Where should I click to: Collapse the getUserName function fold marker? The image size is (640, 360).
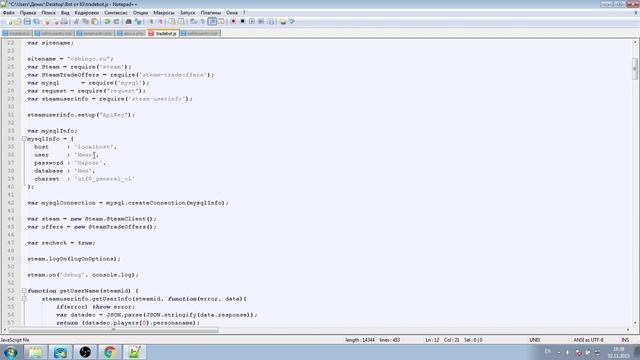[x=24, y=291]
